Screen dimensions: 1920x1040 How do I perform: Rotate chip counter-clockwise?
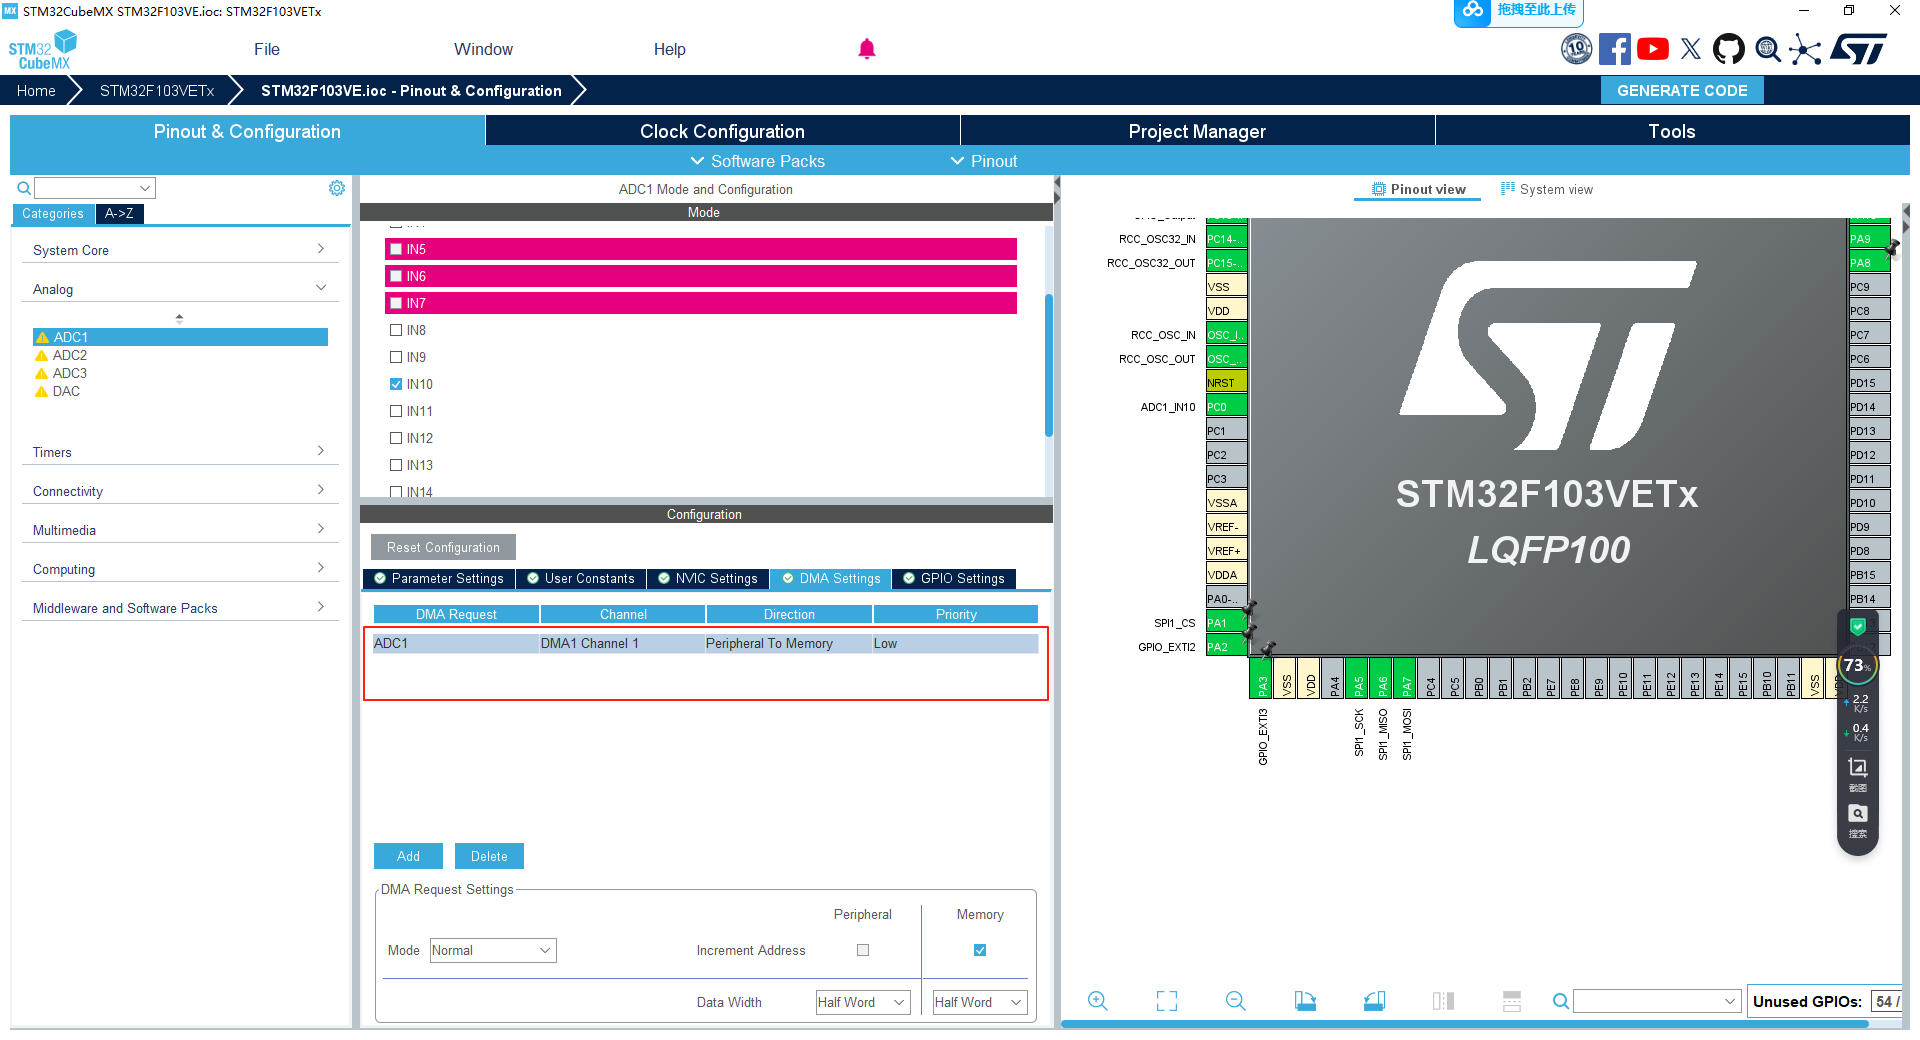pos(1374,1001)
